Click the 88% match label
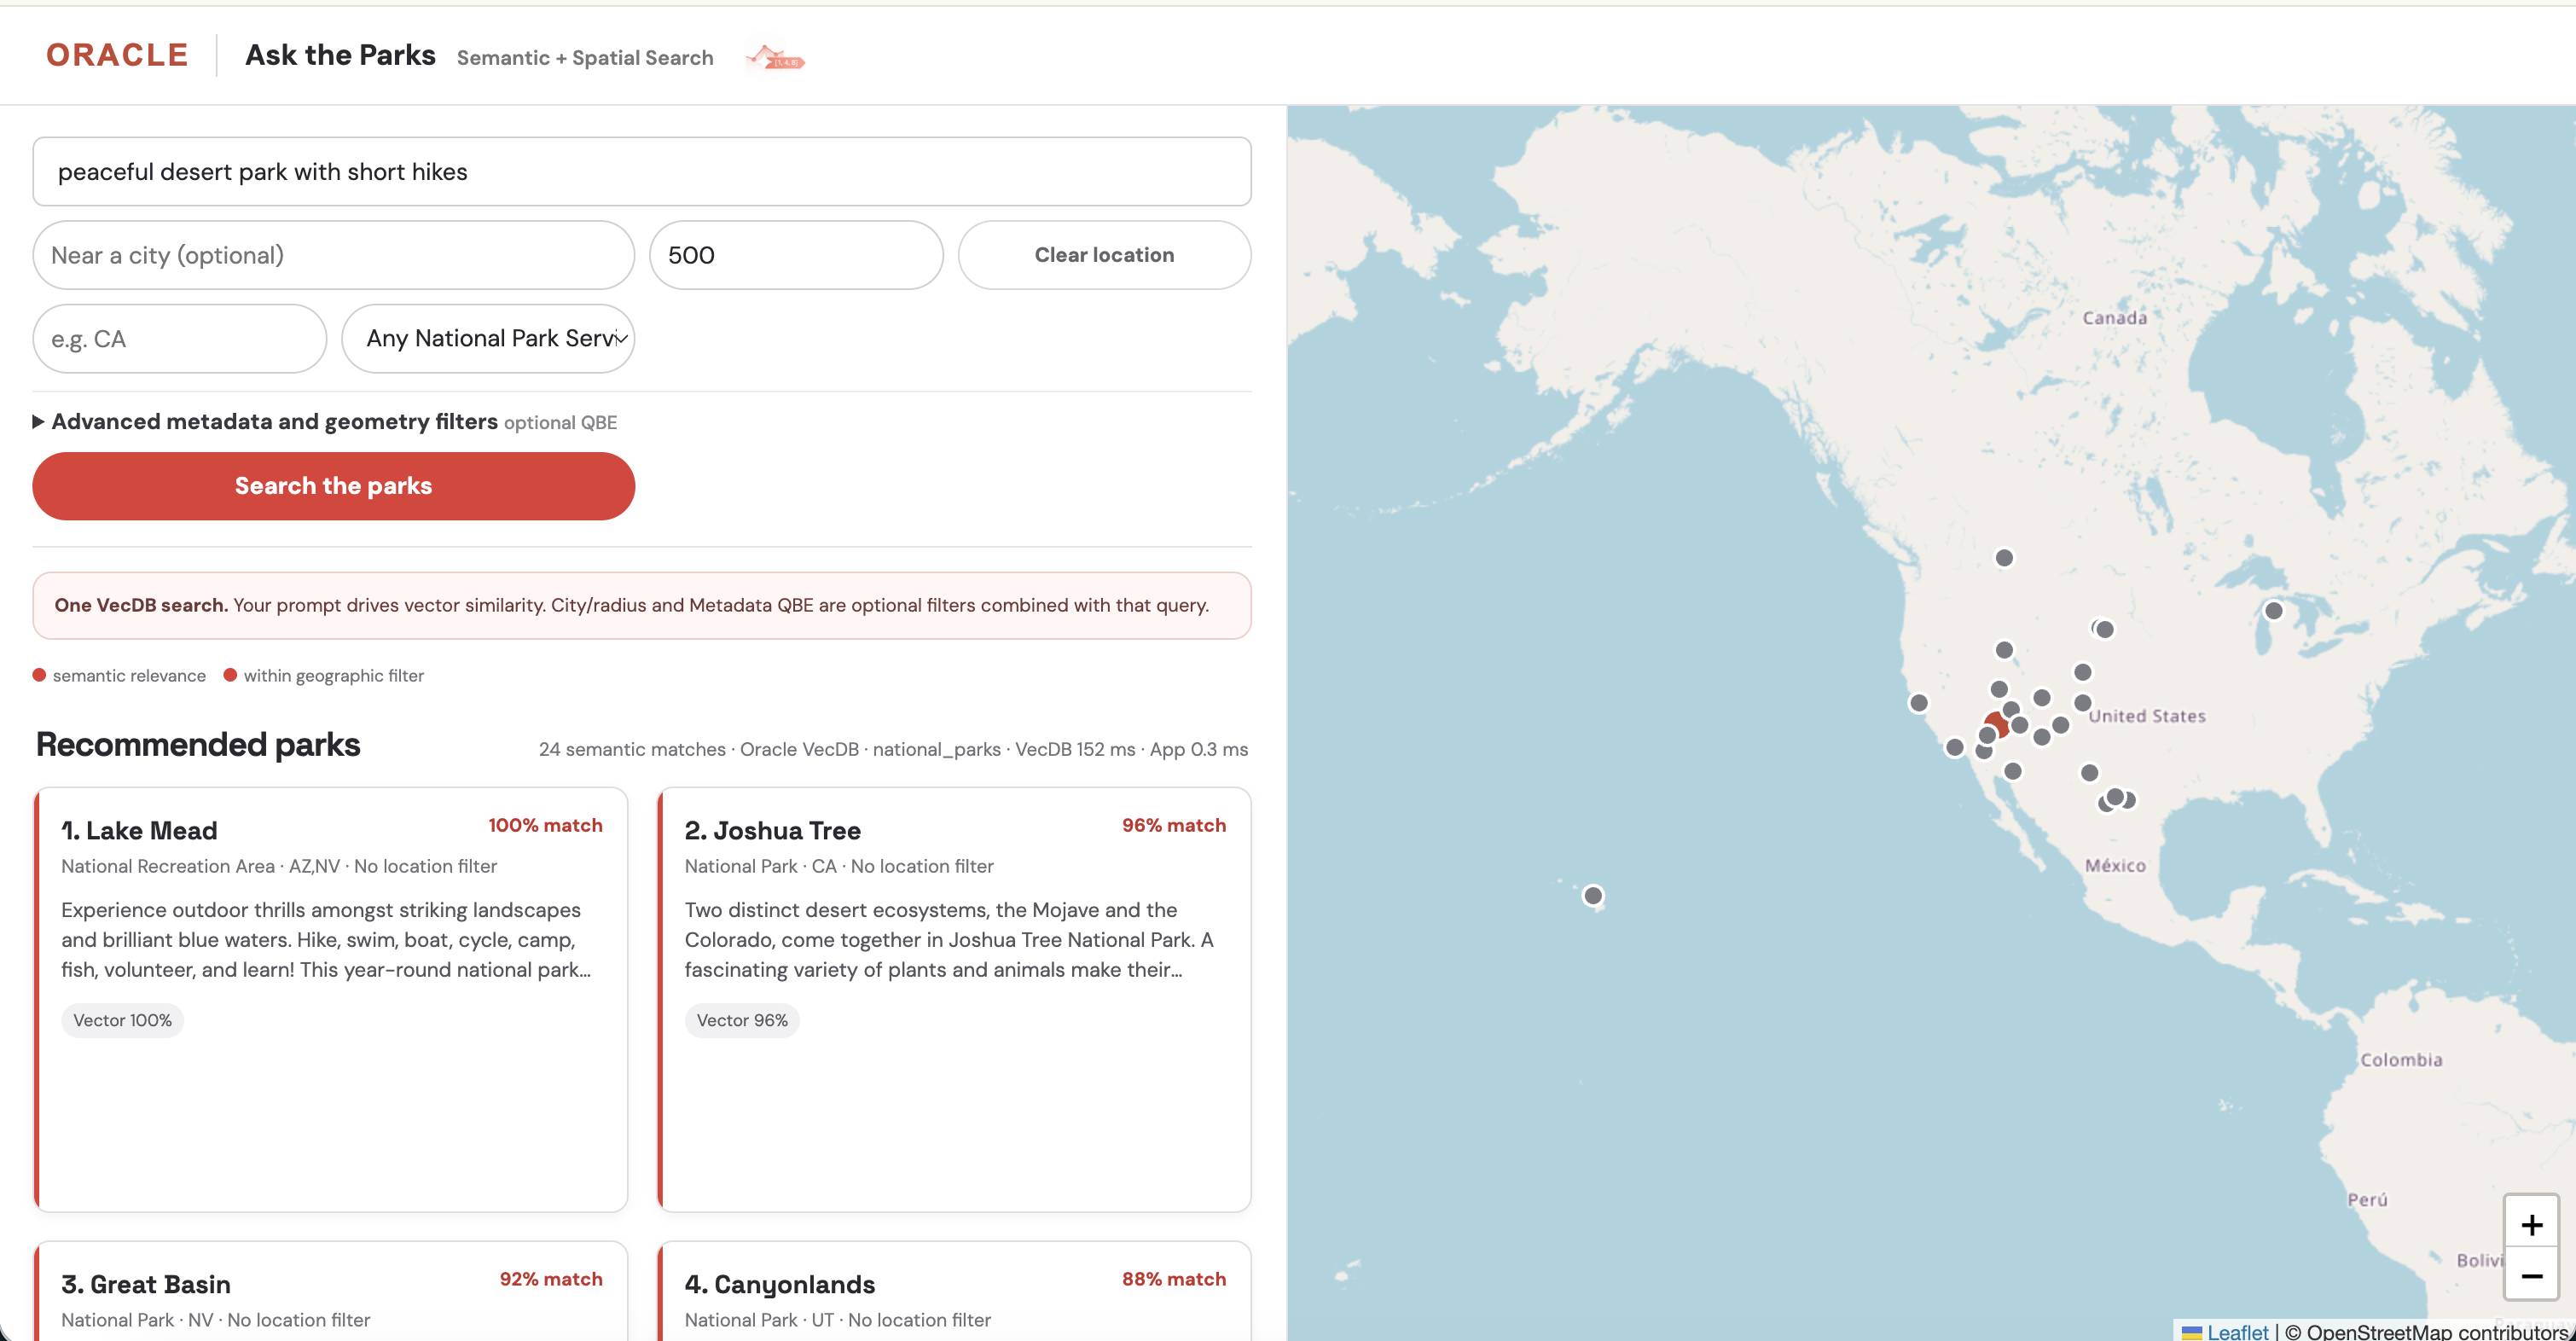 coord(1173,1279)
